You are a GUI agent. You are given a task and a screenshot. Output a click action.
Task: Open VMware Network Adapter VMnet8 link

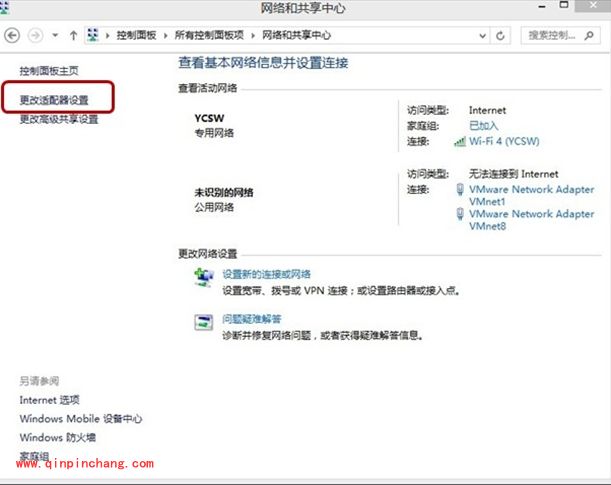point(532,220)
